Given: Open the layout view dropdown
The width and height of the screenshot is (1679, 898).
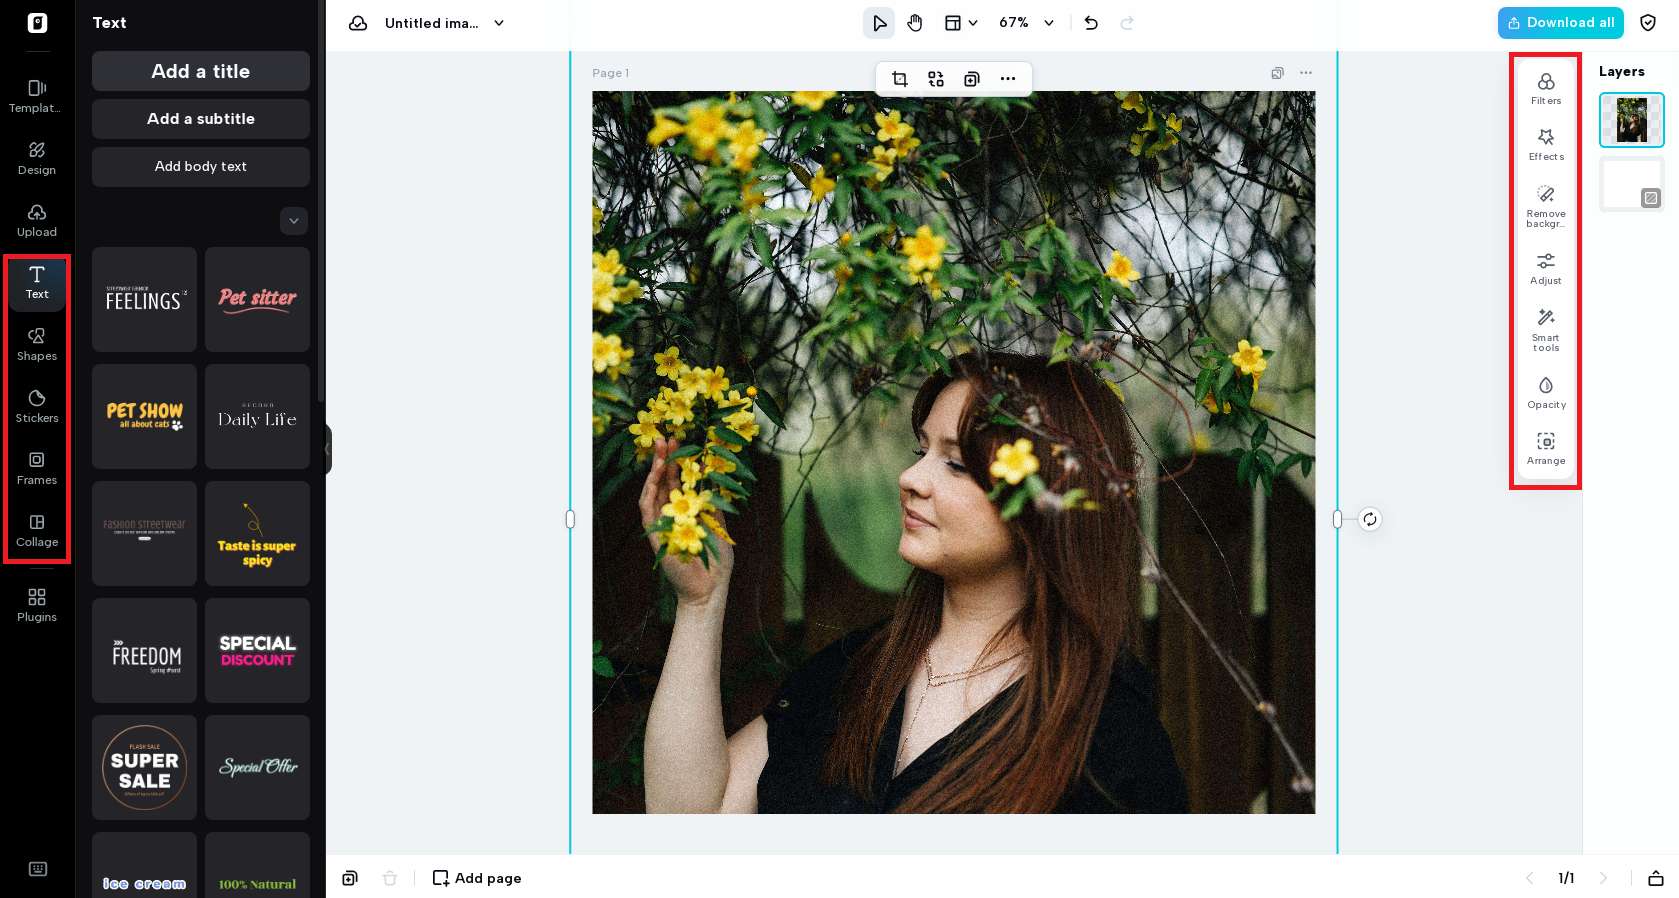Looking at the screenshot, I should click(x=961, y=23).
